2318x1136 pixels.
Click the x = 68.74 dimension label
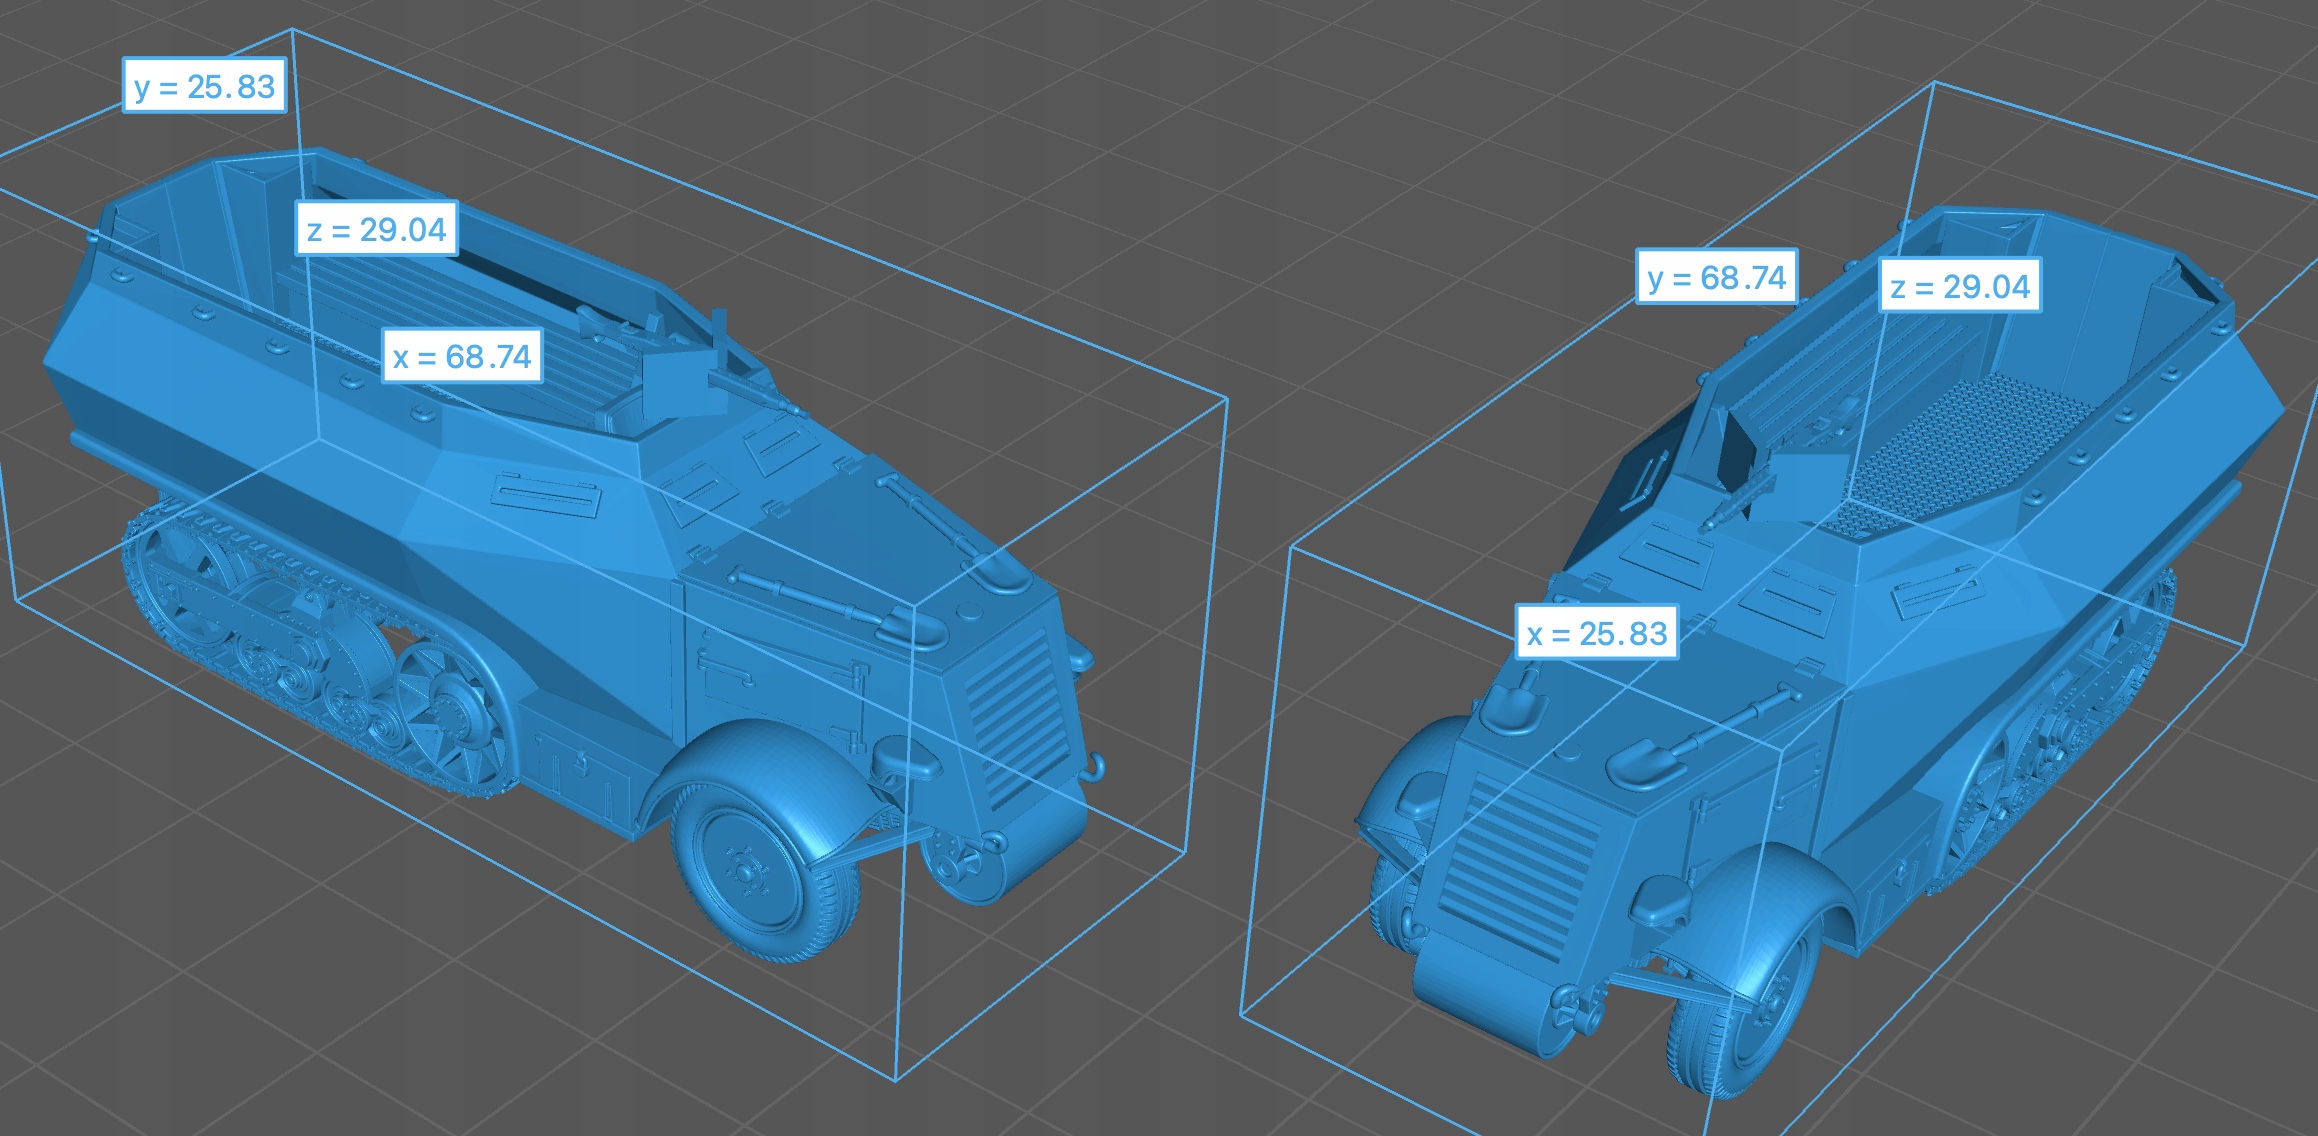click(462, 356)
